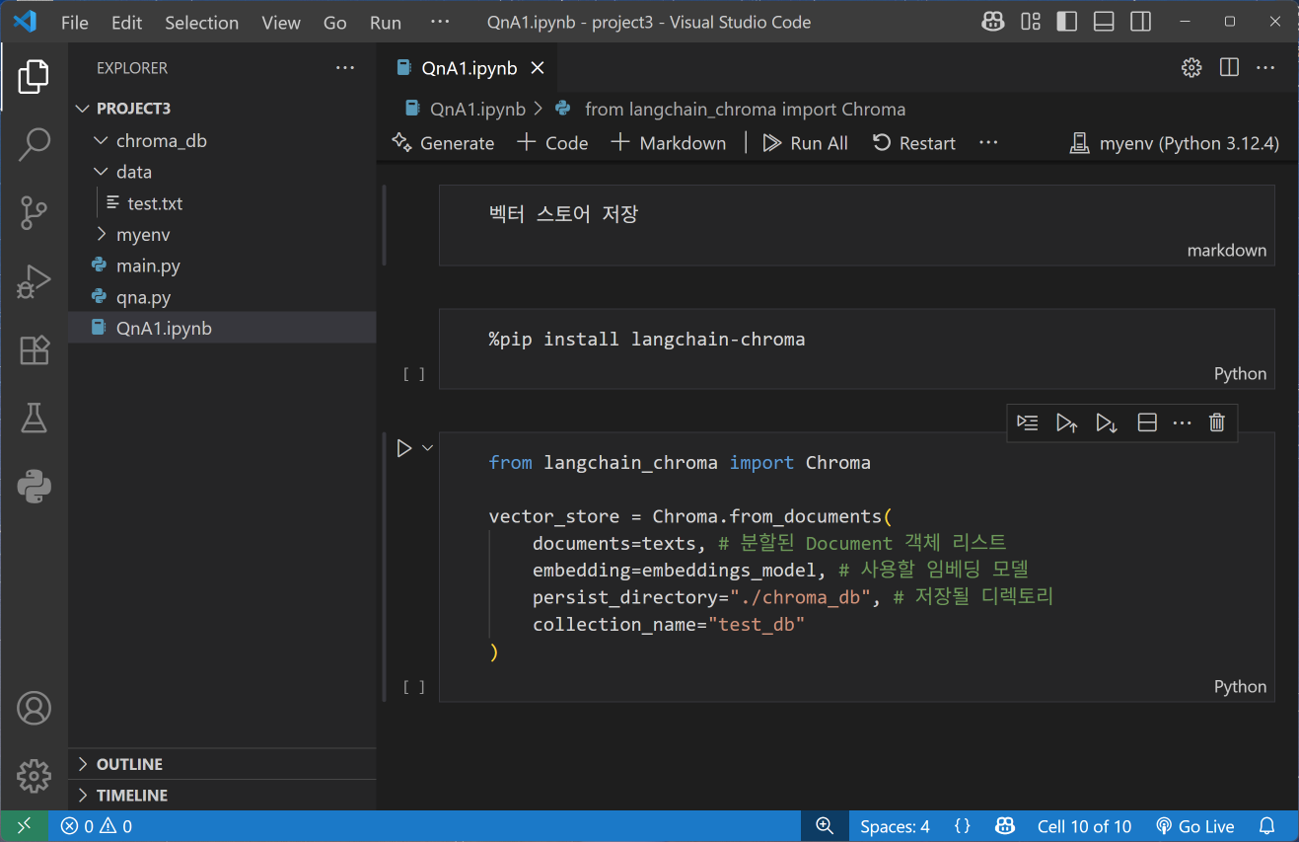Select the myenv (Python 3.12.4) kernel picker
Viewport: 1299px width, 842px height.
pyautogui.click(x=1174, y=143)
